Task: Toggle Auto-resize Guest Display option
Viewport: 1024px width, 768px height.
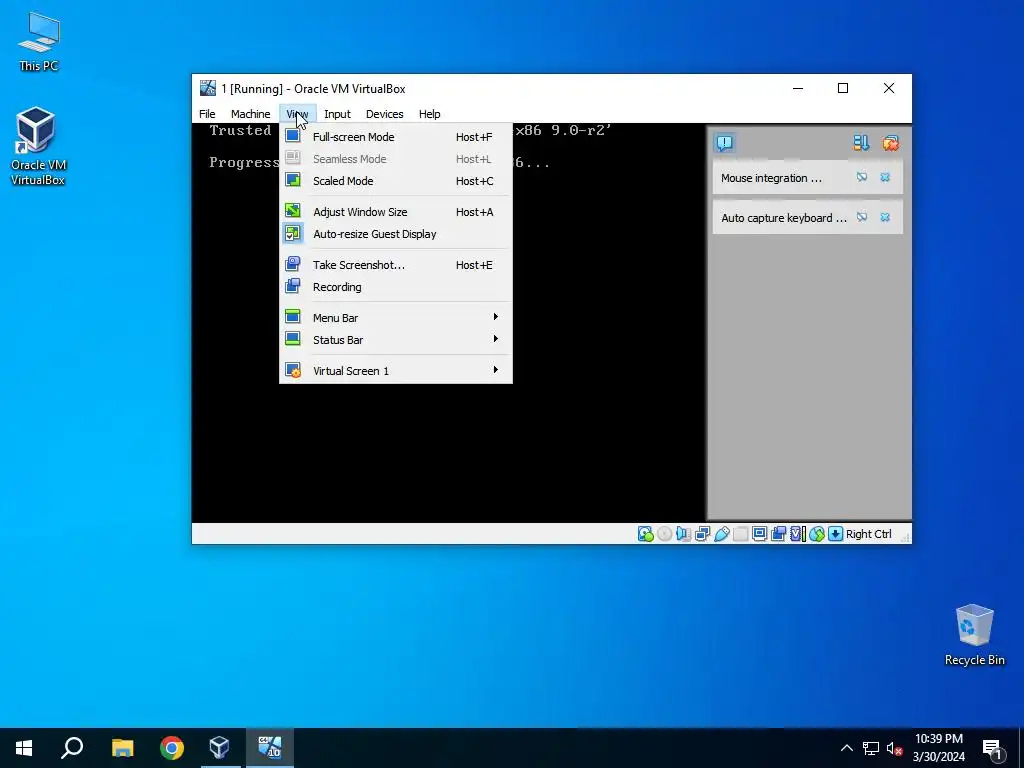Action: 395,234
